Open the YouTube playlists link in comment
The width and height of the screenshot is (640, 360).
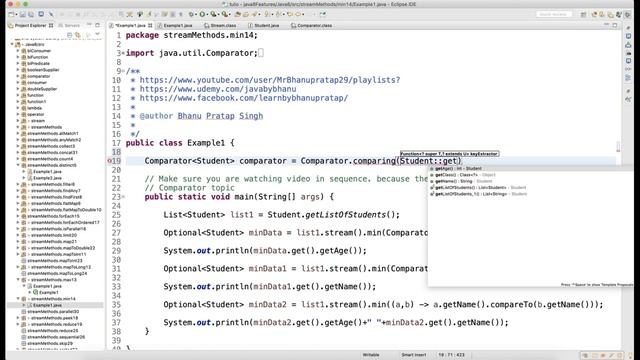pos(270,80)
